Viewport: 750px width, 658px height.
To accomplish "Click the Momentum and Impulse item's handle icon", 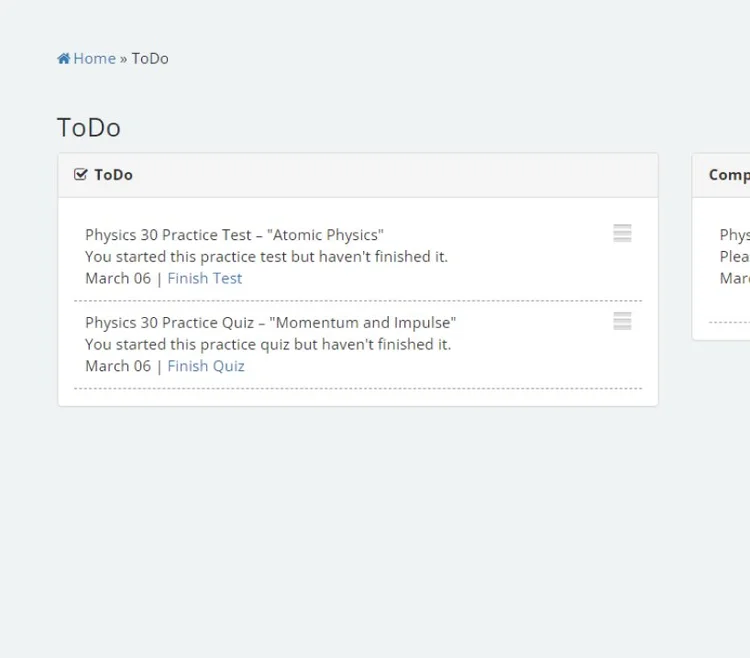I will pyautogui.click(x=622, y=321).
